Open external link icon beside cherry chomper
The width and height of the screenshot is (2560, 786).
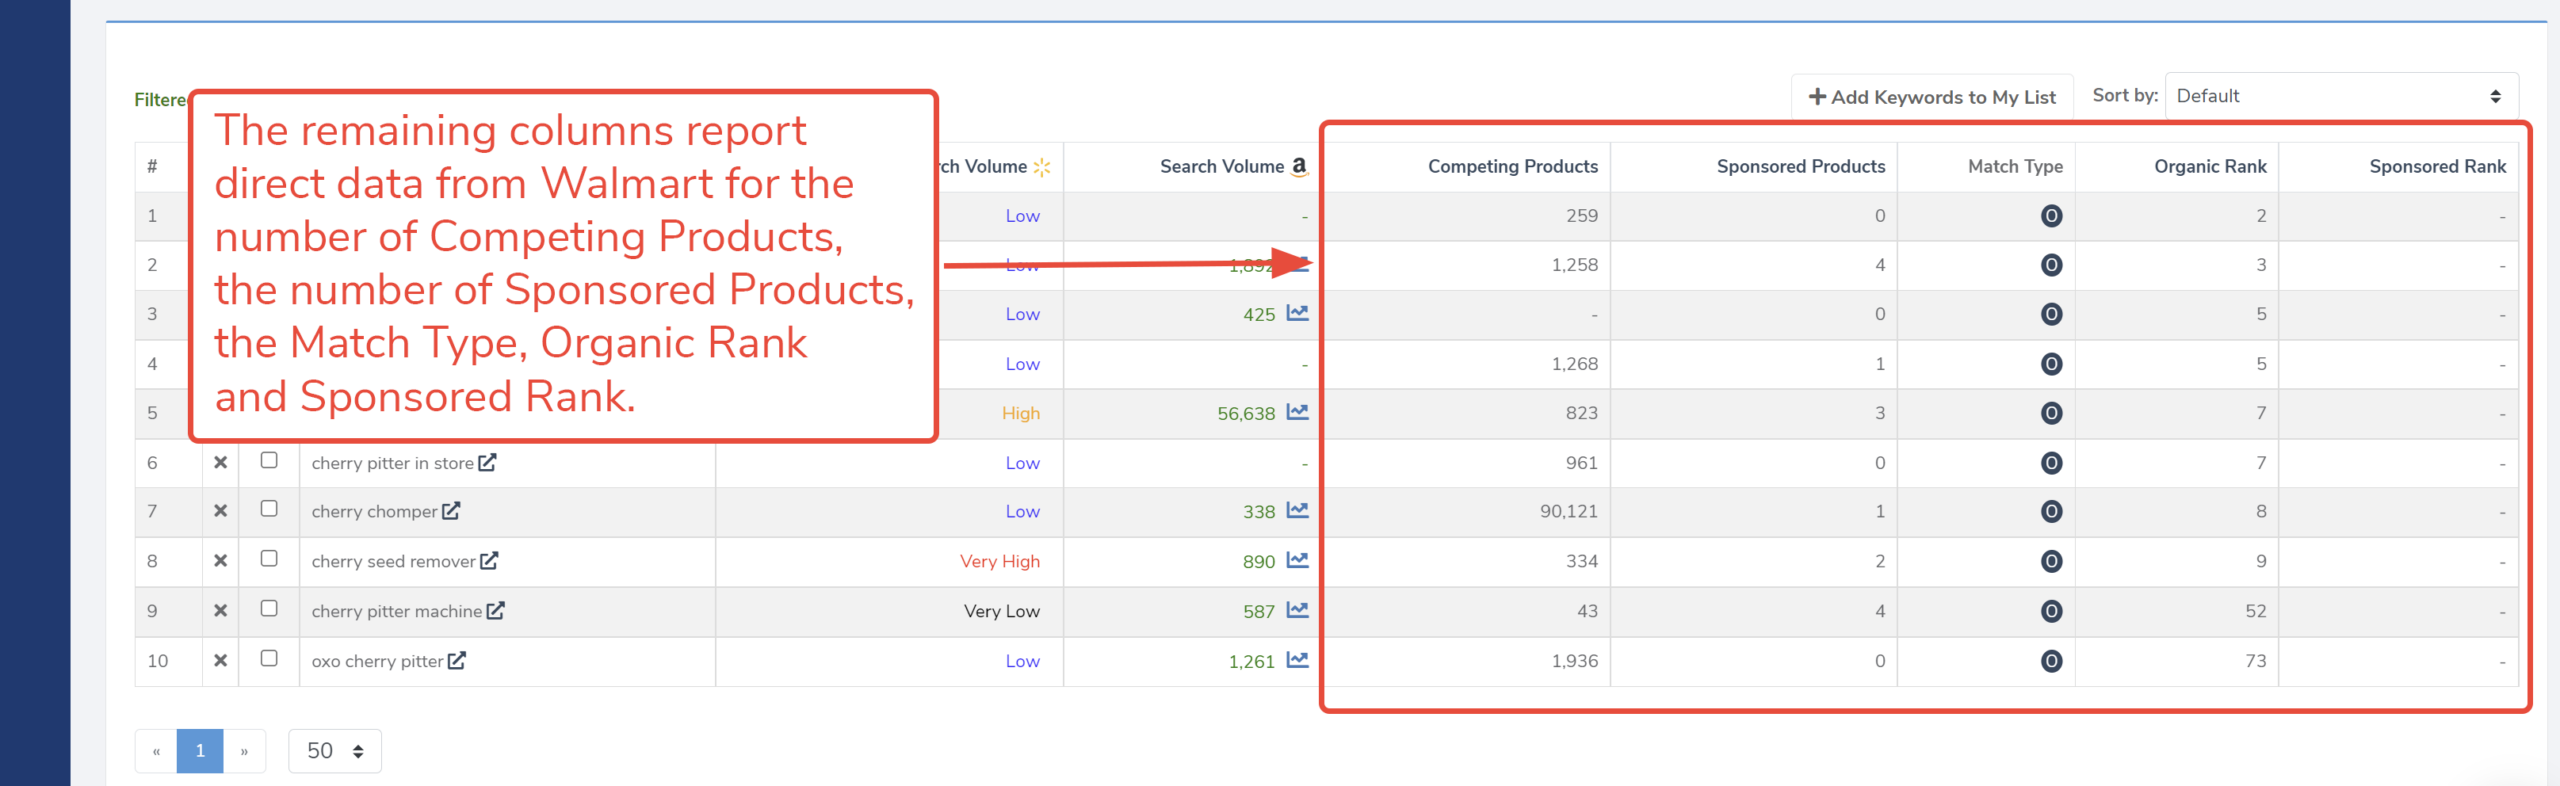click(451, 511)
